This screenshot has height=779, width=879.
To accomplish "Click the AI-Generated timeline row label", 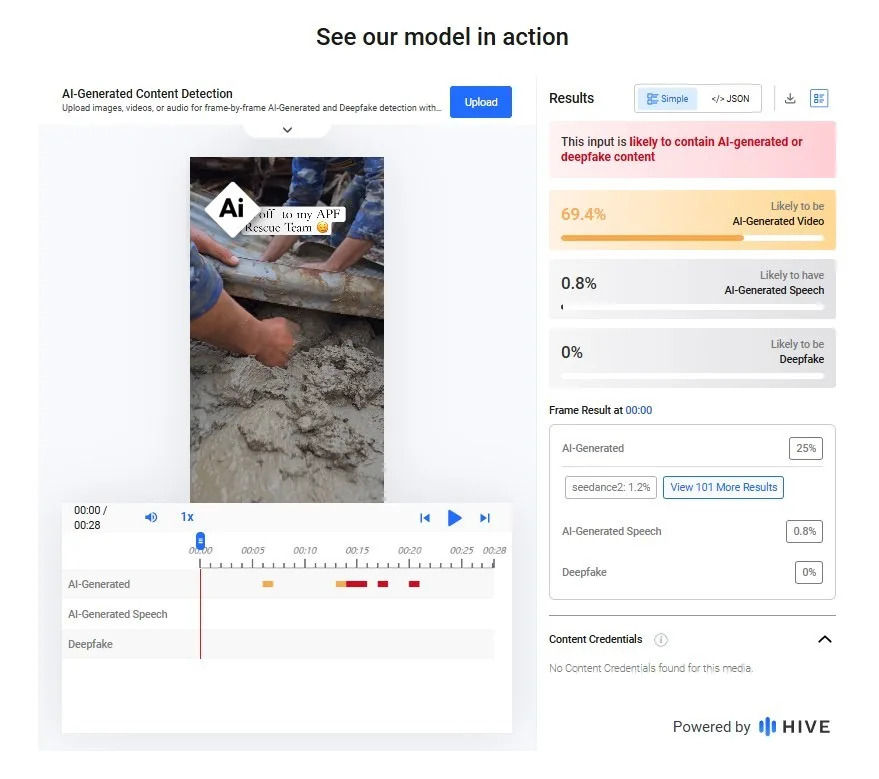I will [x=99, y=584].
